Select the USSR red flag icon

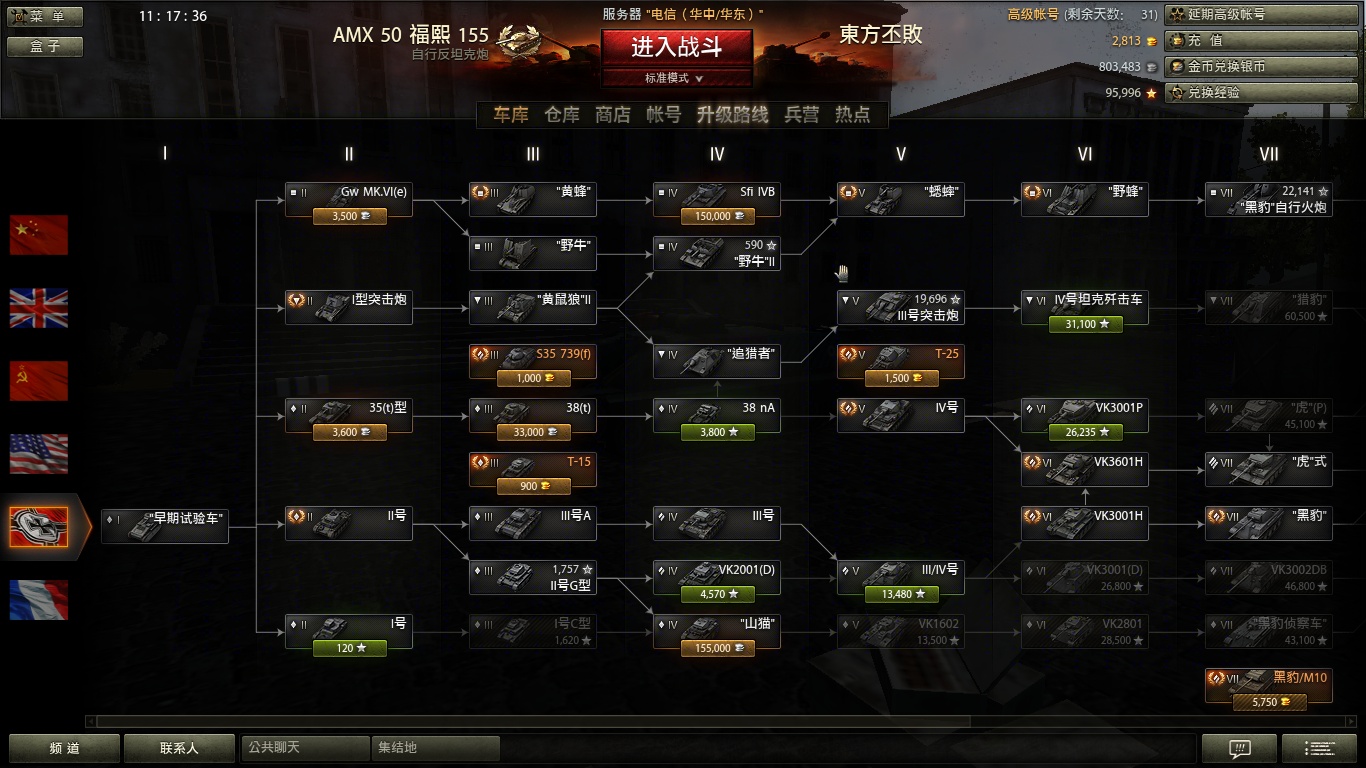(x=39, y=381)
